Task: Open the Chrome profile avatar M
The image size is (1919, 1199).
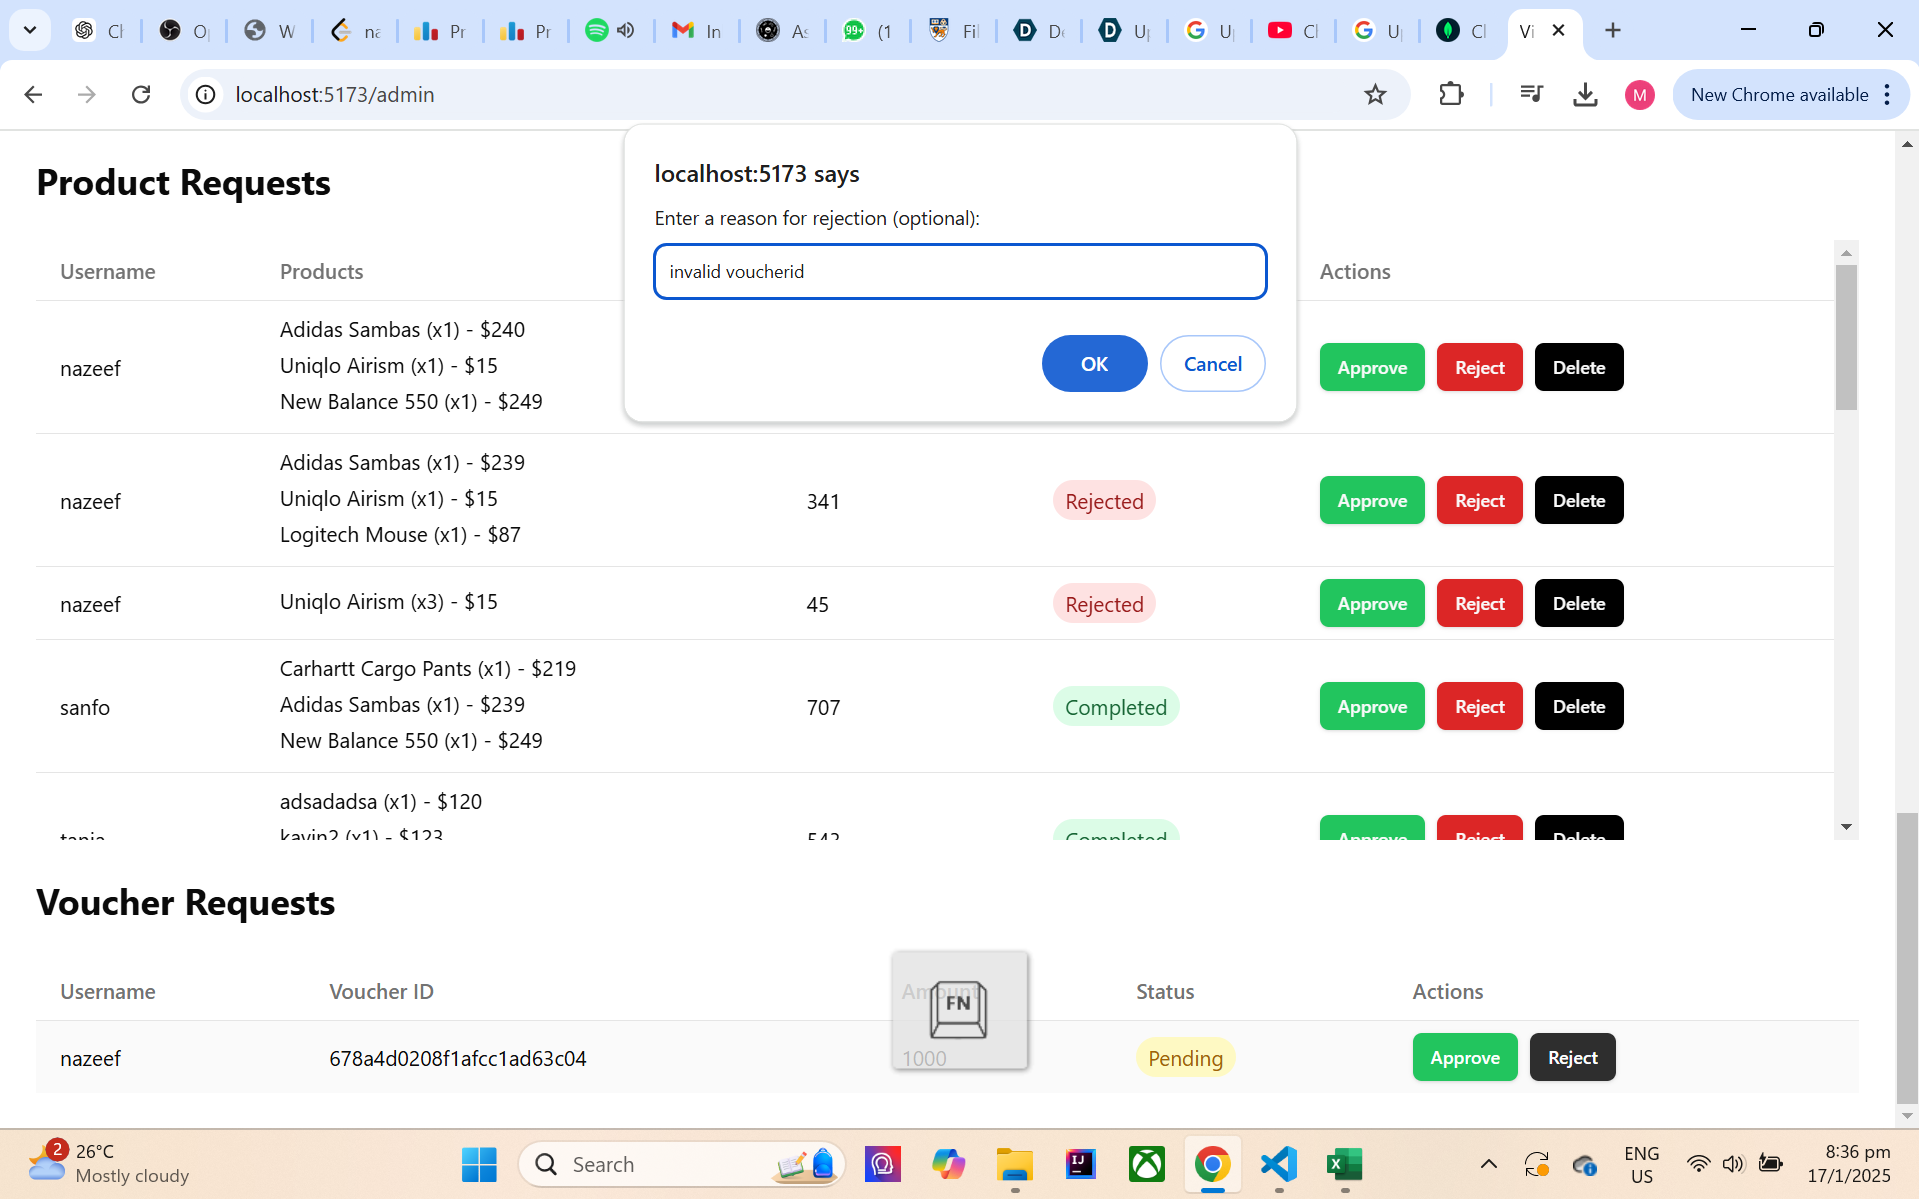Action: pyautogui.click(x=1639, y=95)
